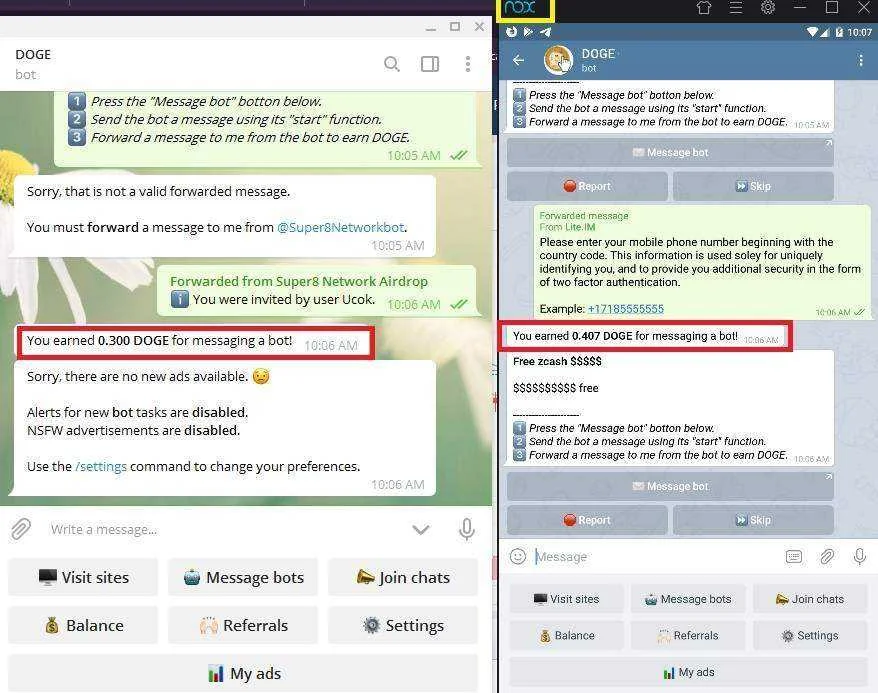The height and width of the screenshot is (693, 878).
Task: Click the lower Skip button in the Nox chat
Action: pyautogui.click(x=753, y=520)
